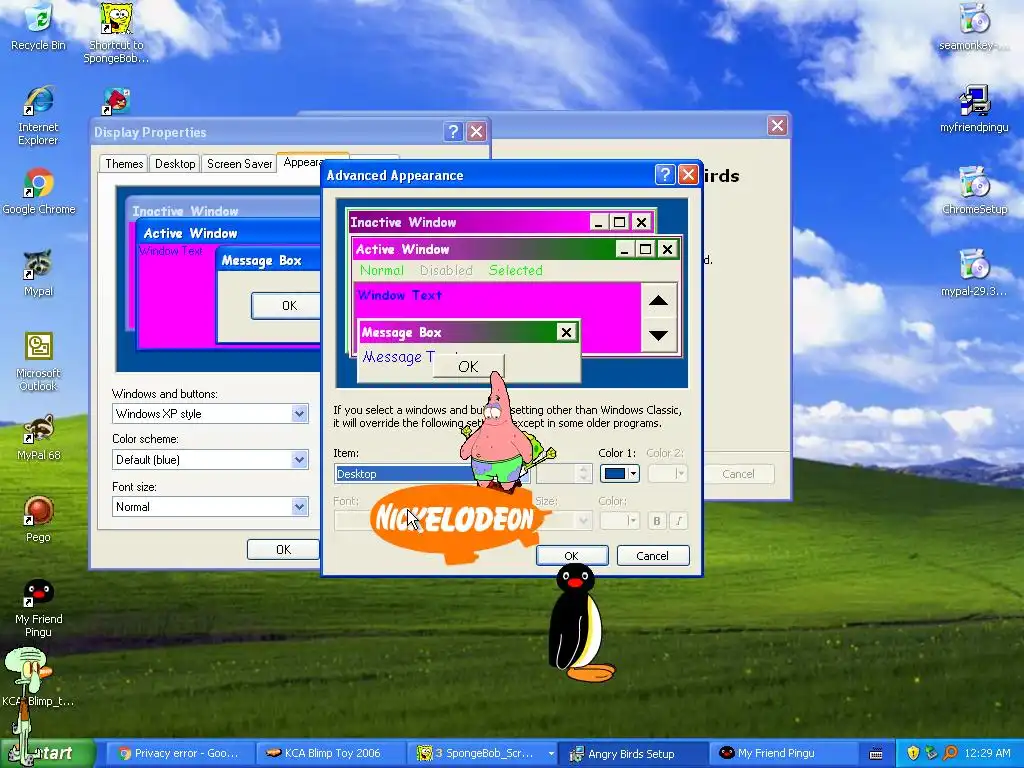Viewport: 1024px width, 768px height.
Task: Click OK in Advanced Appearance dialog
Action: pyautogui.click(x=571, y=556)
